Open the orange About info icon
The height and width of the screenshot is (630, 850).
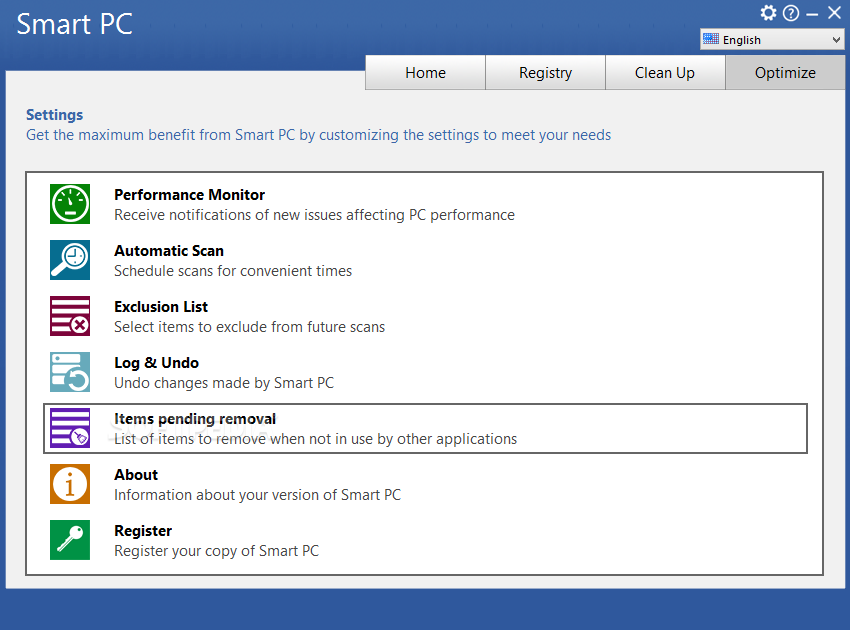point(70,484)
